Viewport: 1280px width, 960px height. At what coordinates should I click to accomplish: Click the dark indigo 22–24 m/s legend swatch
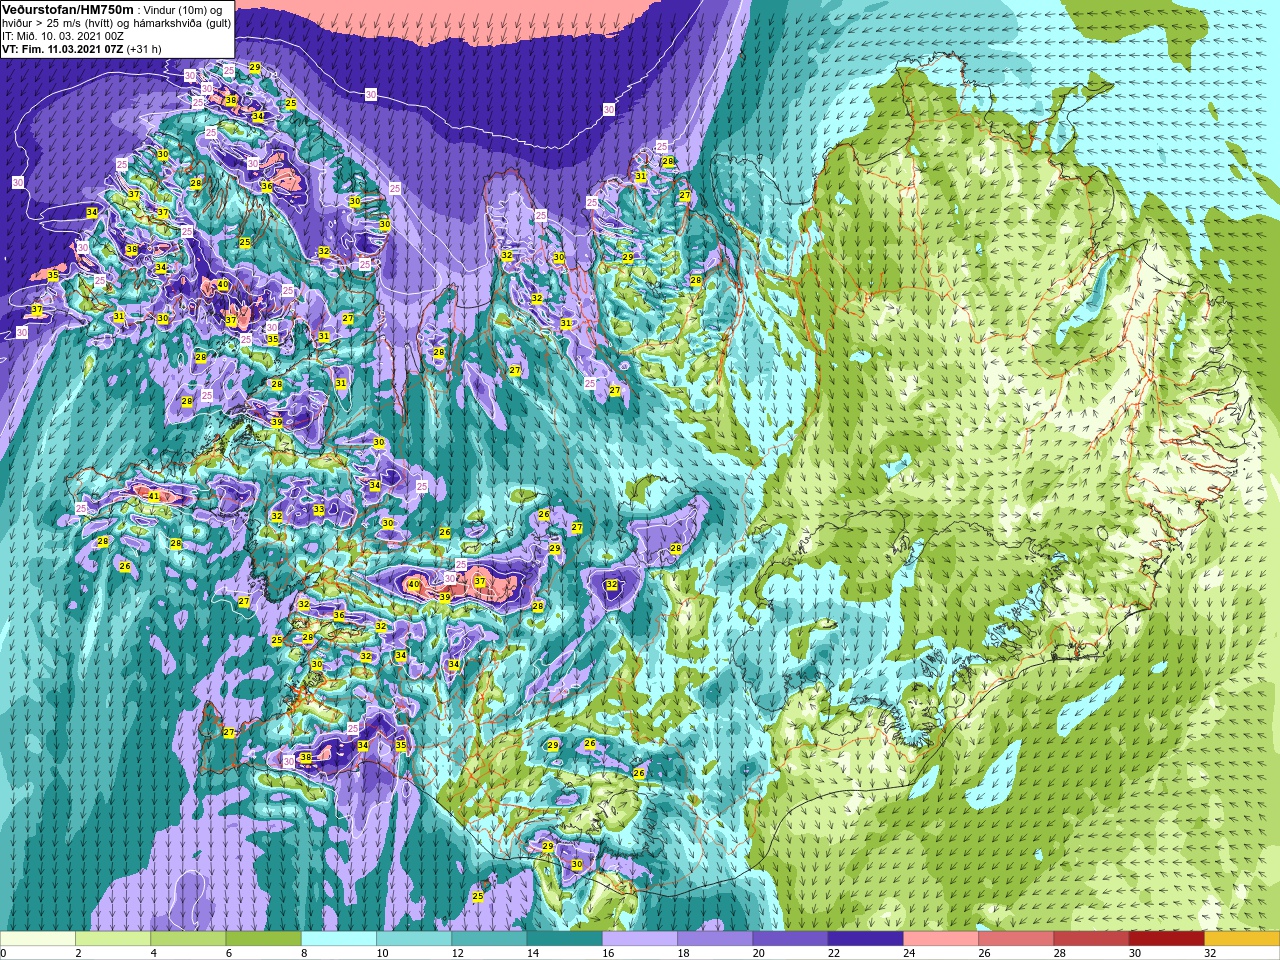tap(866, 939)
